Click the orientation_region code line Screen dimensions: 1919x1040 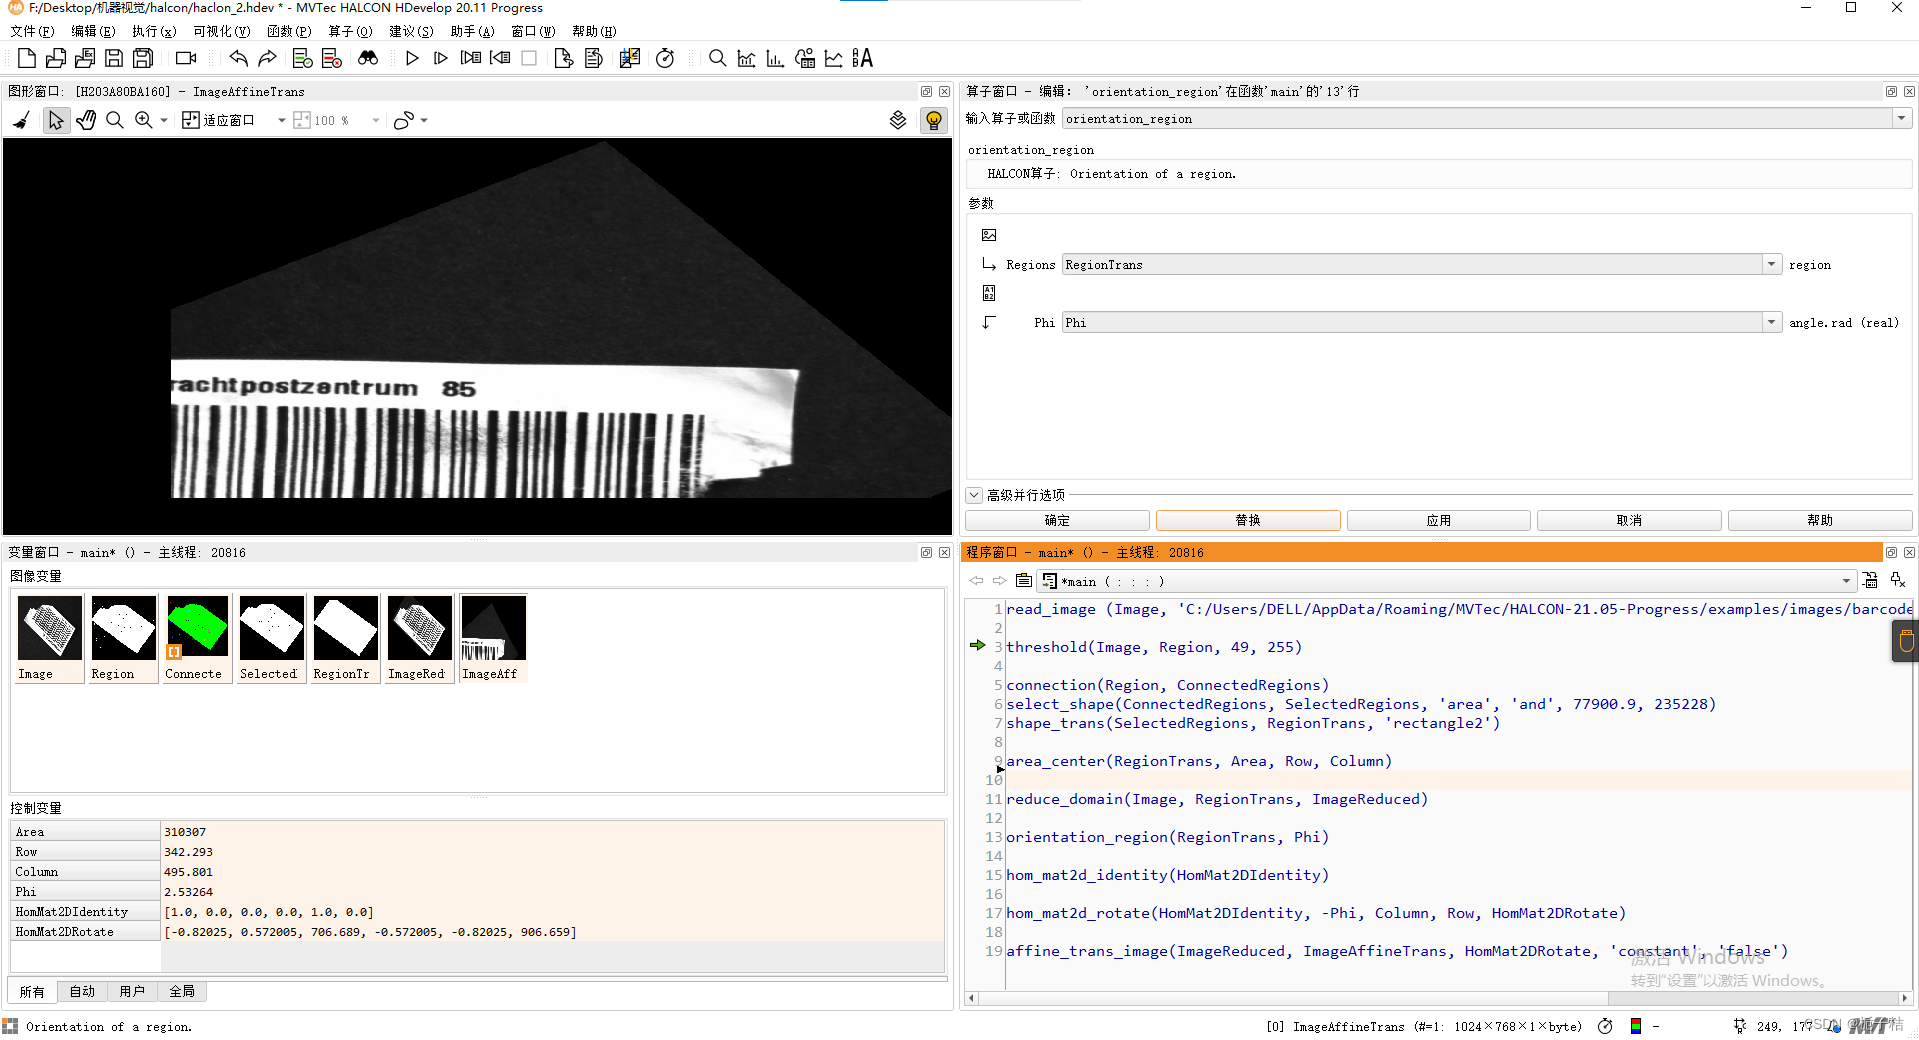coord(1167,837)
